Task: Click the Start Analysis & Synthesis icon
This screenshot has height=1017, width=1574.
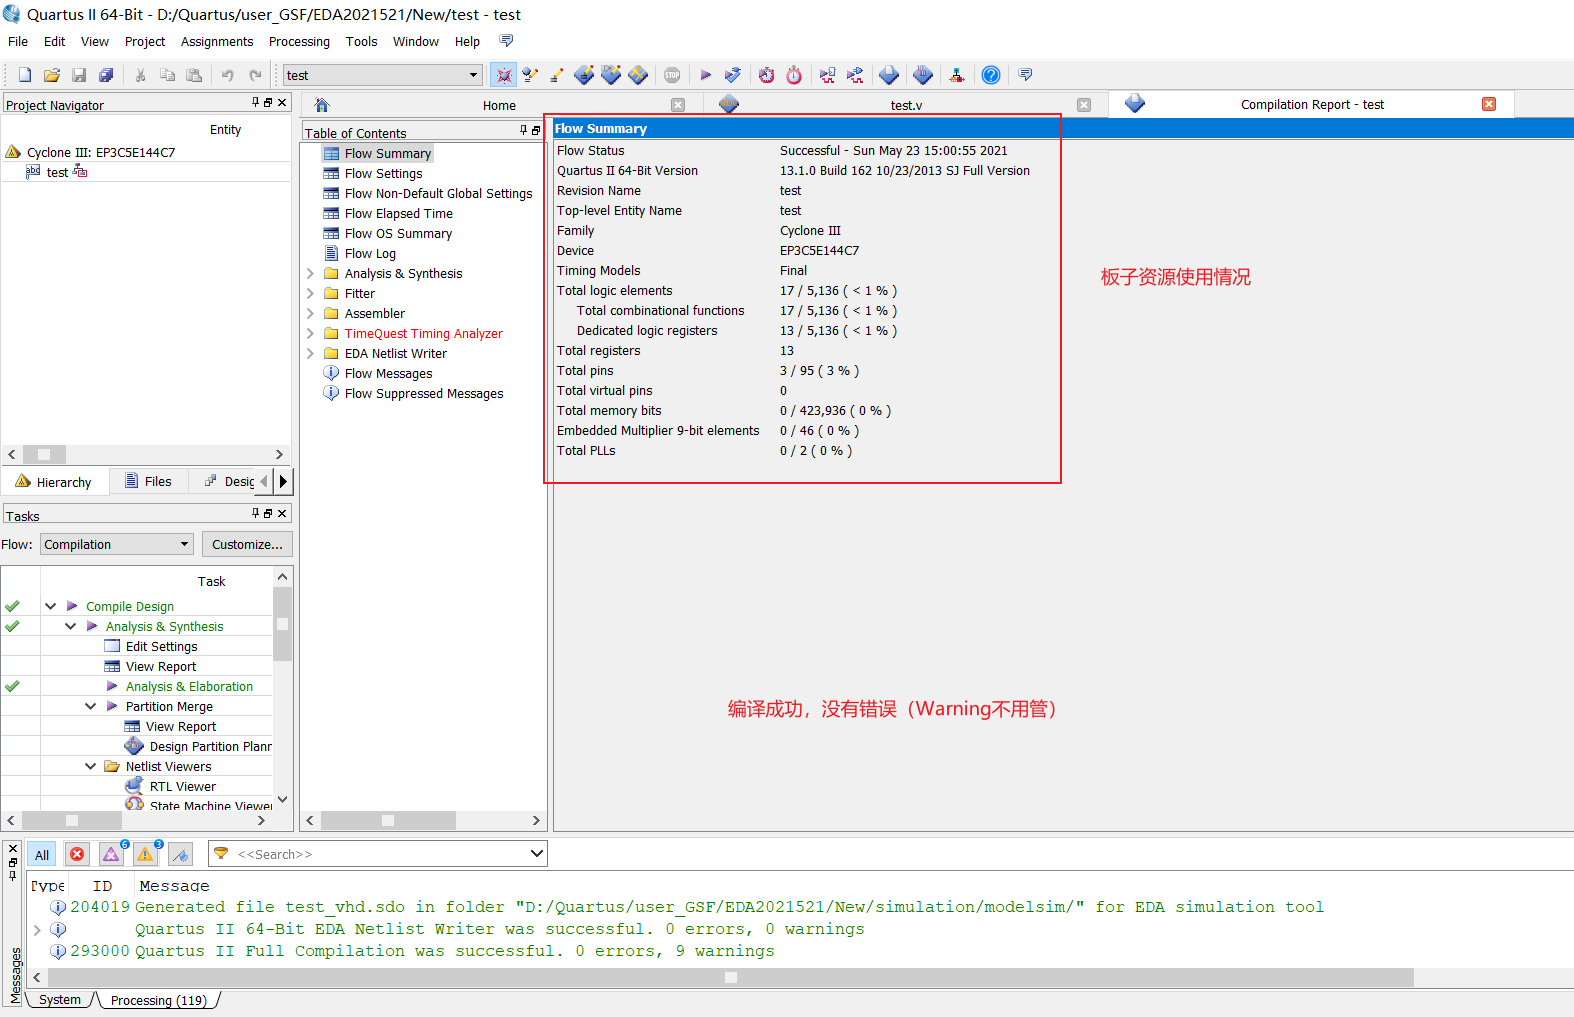Action: coord(733,75)
